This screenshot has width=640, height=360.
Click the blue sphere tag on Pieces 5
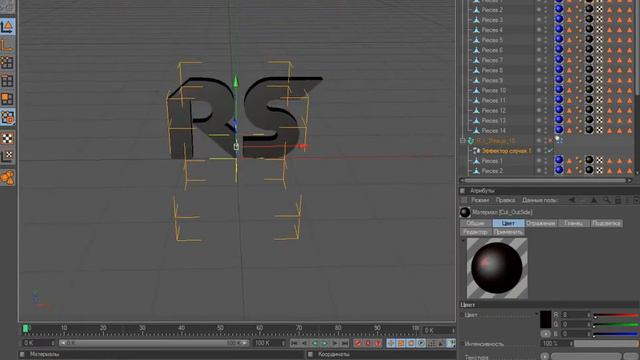(x=559, y=40)
